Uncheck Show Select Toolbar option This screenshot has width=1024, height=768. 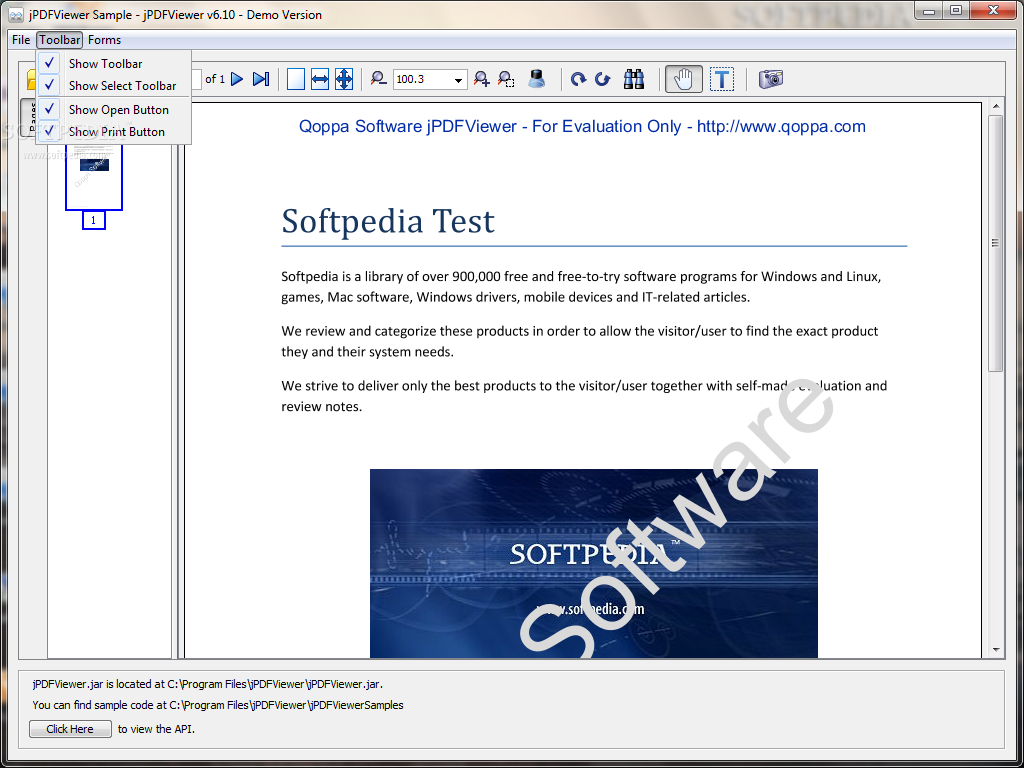(114, 86)
